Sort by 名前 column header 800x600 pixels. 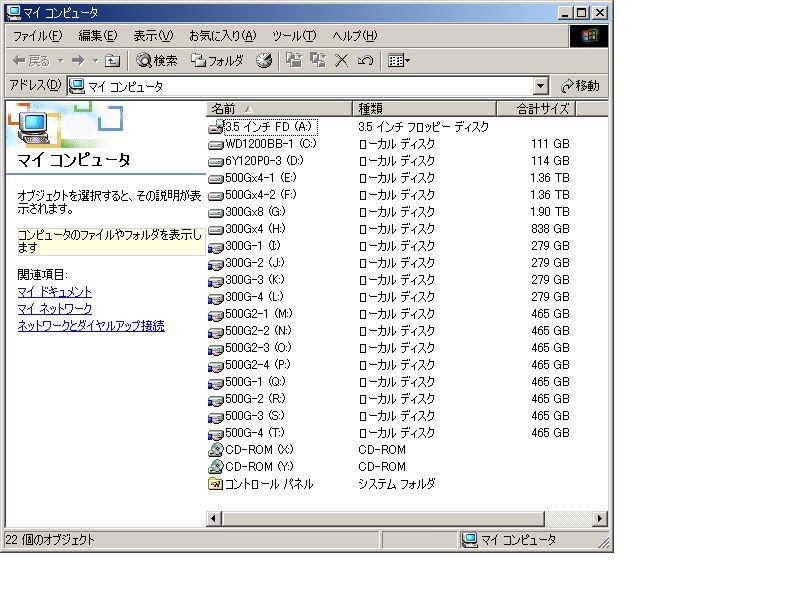click(x=279, y=109)
